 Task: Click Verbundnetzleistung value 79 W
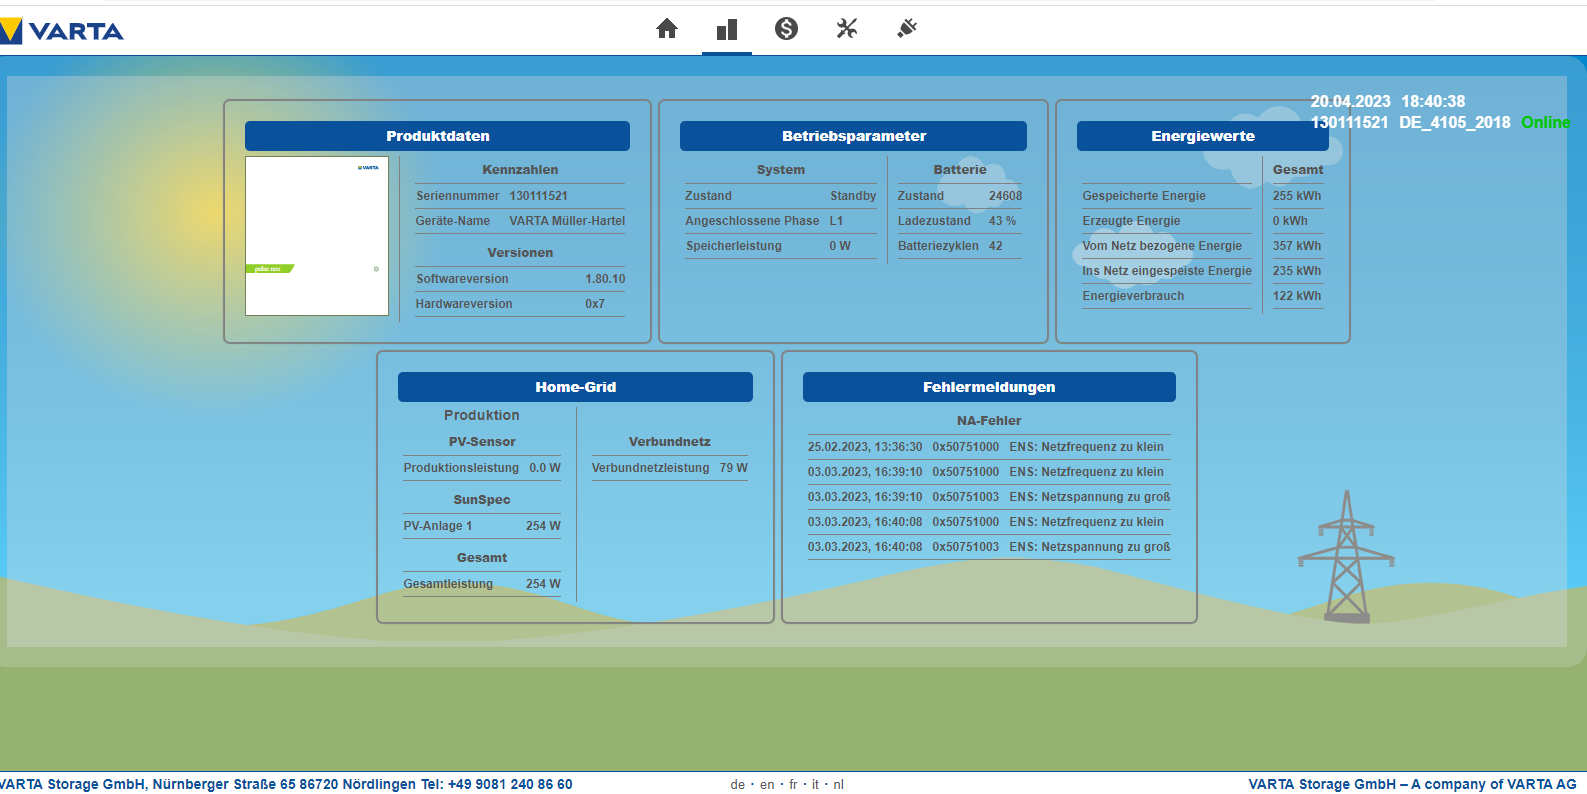tap(733, 468)
